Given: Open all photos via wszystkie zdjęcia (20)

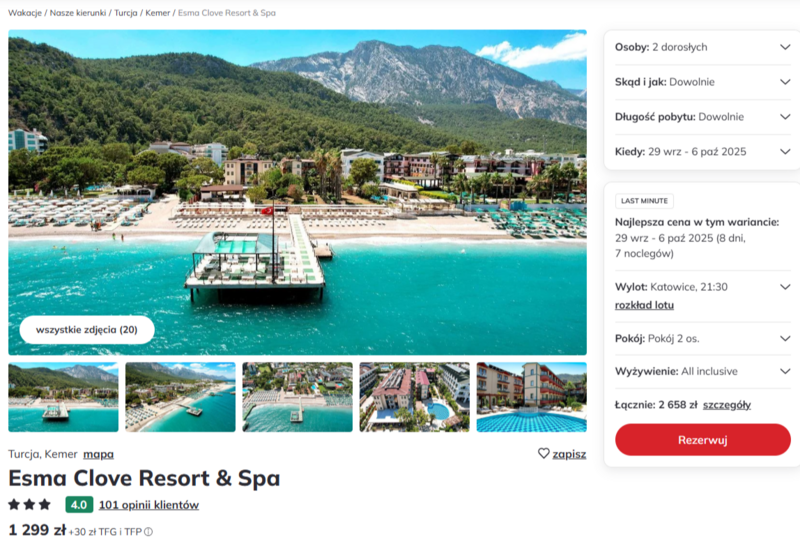Looking at the screenshot, I should [x=87, y=330].
